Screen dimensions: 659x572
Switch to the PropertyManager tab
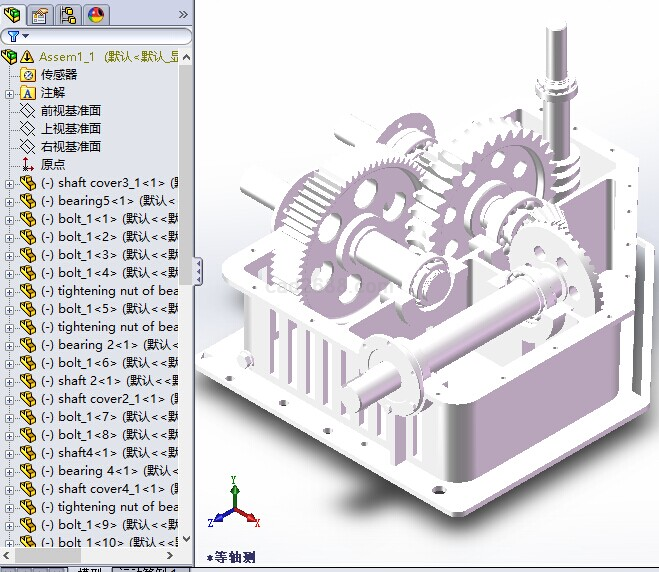tap(40, 14)
